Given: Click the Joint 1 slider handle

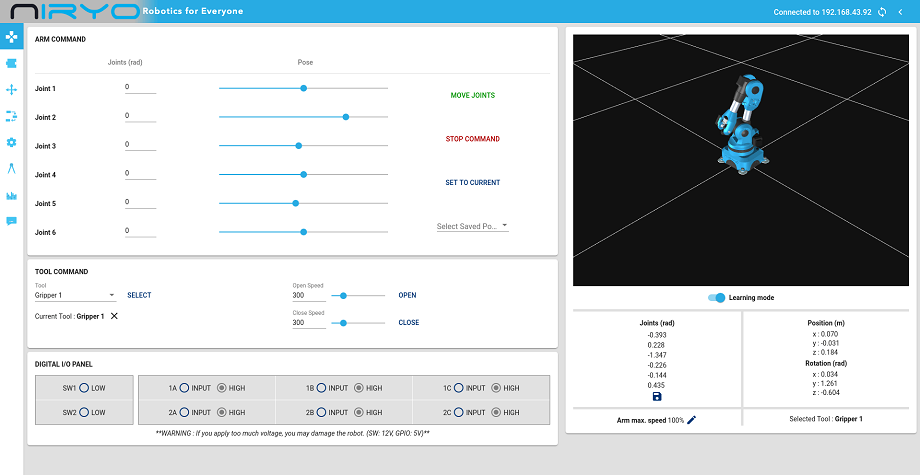Looking at the screenshot, I should coord(303,88).
